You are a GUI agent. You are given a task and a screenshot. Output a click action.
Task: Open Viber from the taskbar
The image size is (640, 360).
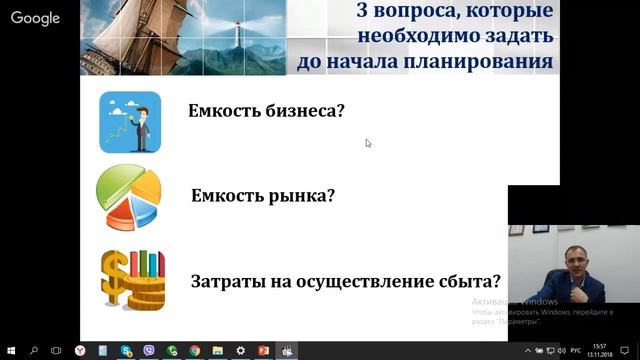149,351
